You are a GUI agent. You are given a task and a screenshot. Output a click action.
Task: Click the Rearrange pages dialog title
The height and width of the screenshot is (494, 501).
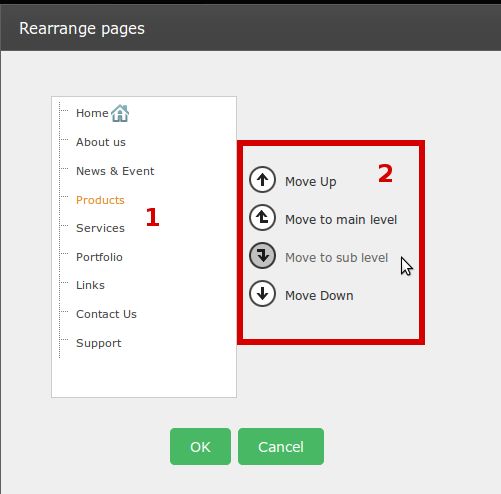coord(82,29)
